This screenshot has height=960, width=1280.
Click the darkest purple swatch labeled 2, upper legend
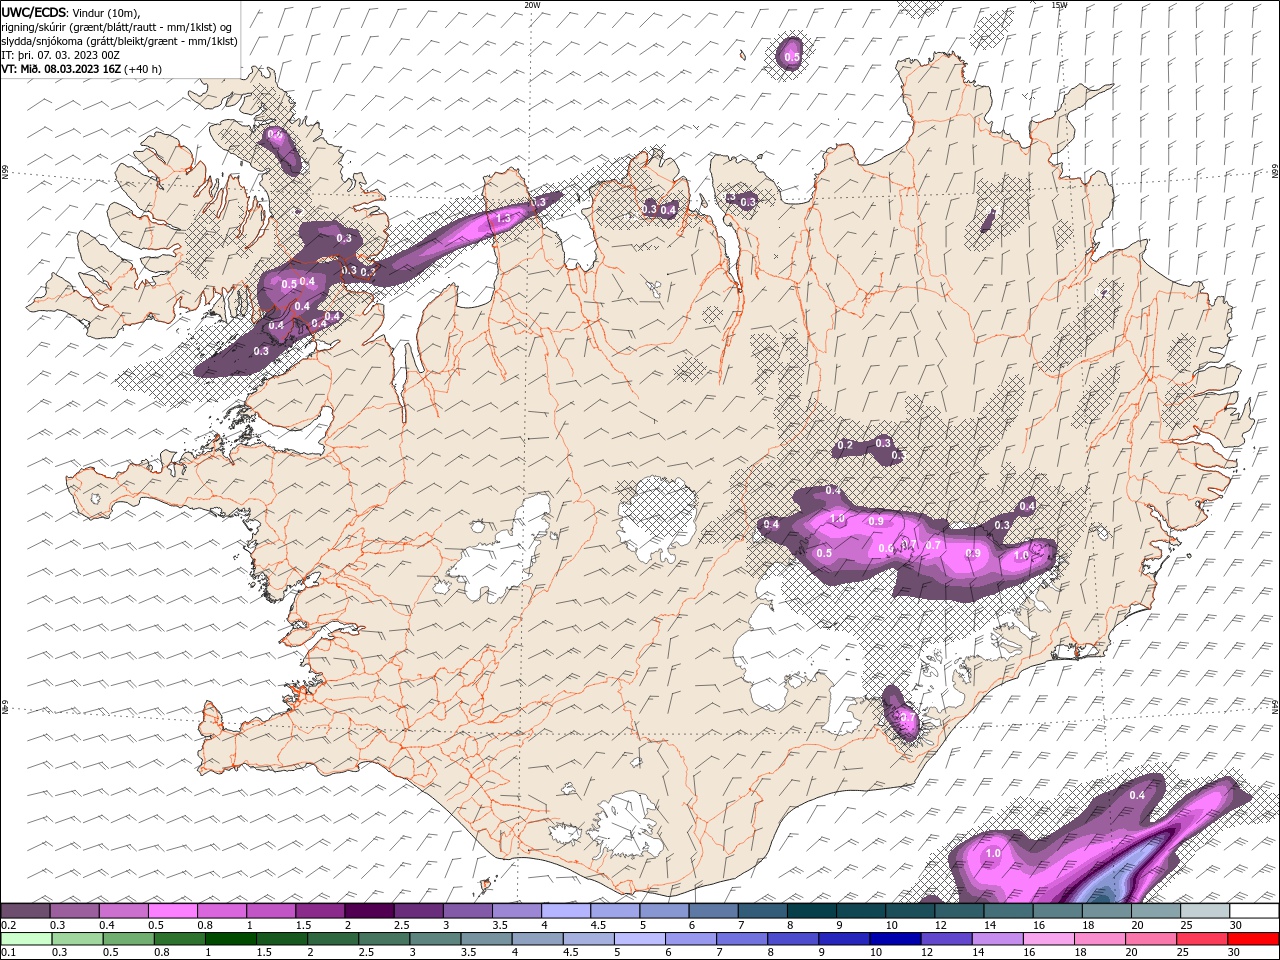point(368,911)
